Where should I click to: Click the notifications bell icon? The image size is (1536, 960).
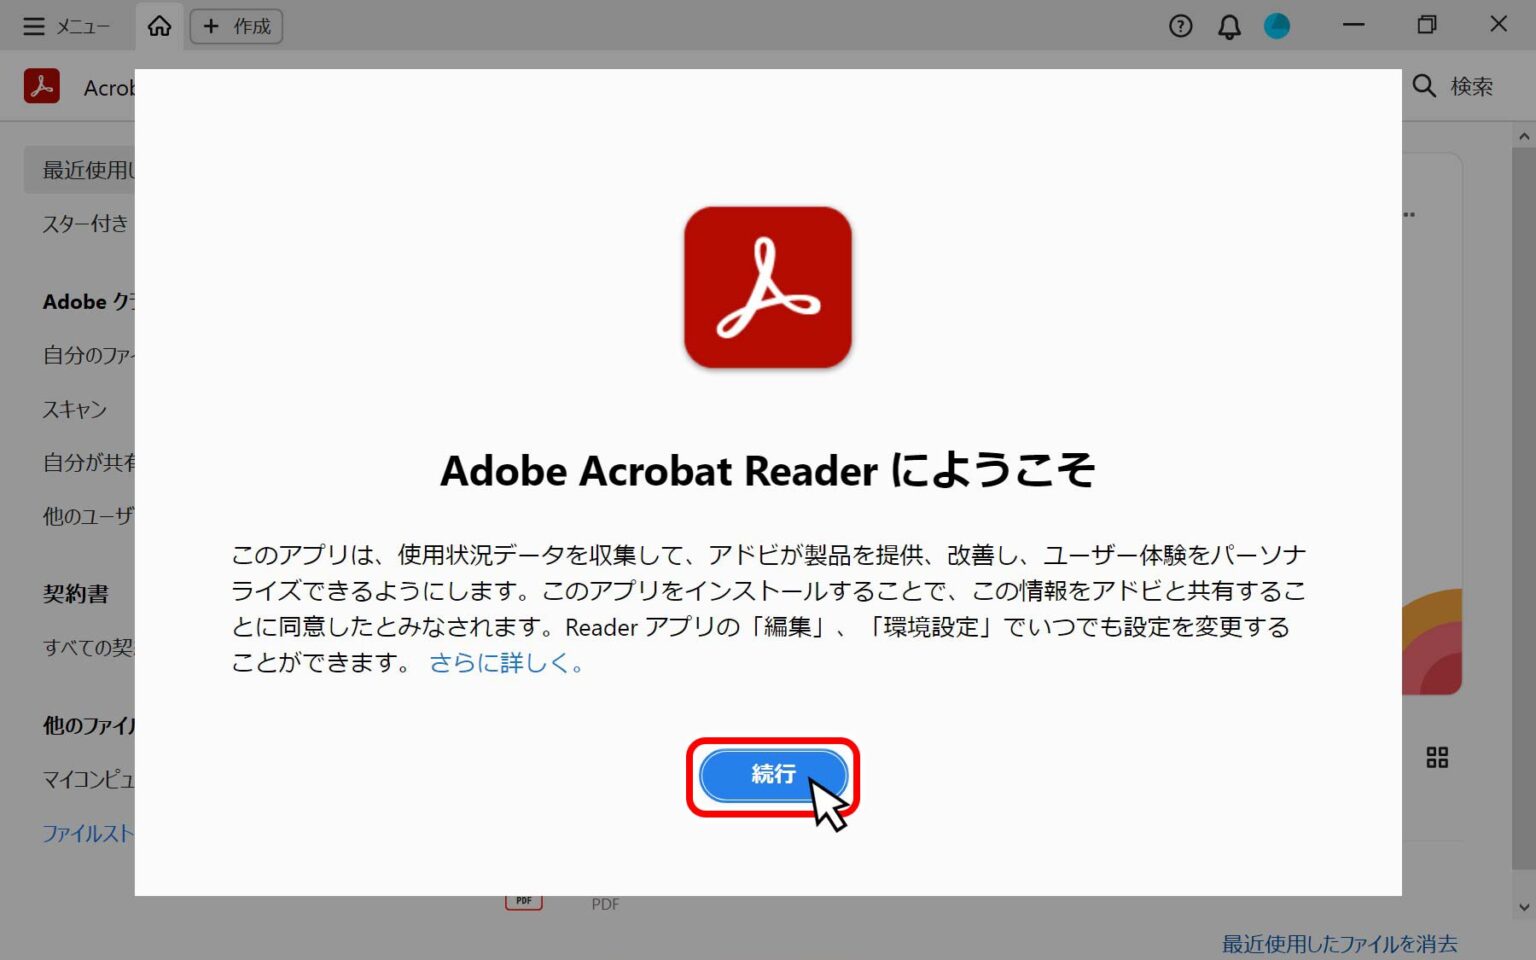point(1228,26)
